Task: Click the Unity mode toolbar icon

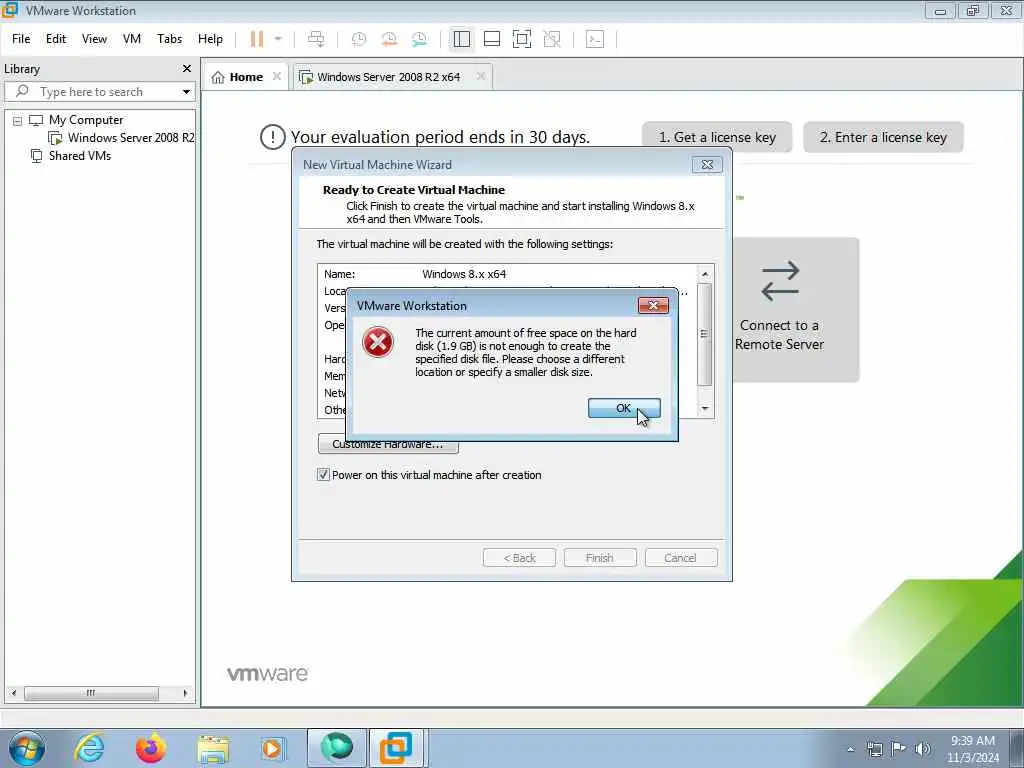Action: point(552,39)
